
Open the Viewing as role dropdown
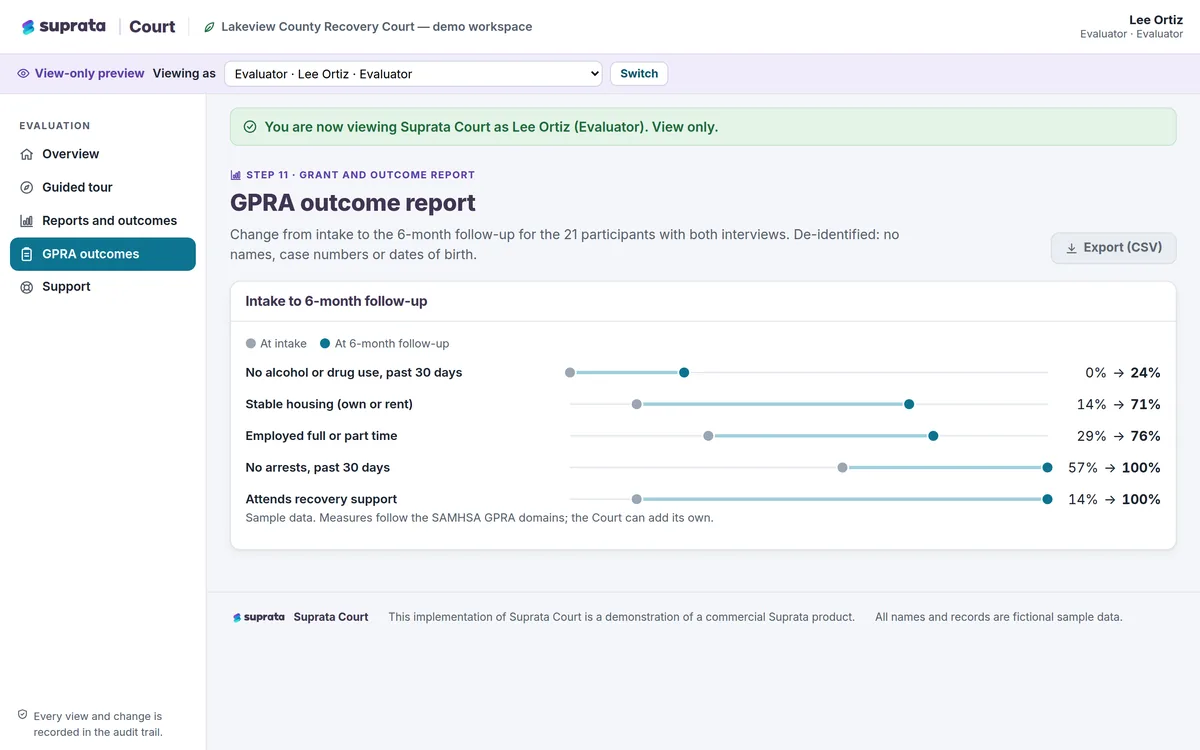(413, 74)
